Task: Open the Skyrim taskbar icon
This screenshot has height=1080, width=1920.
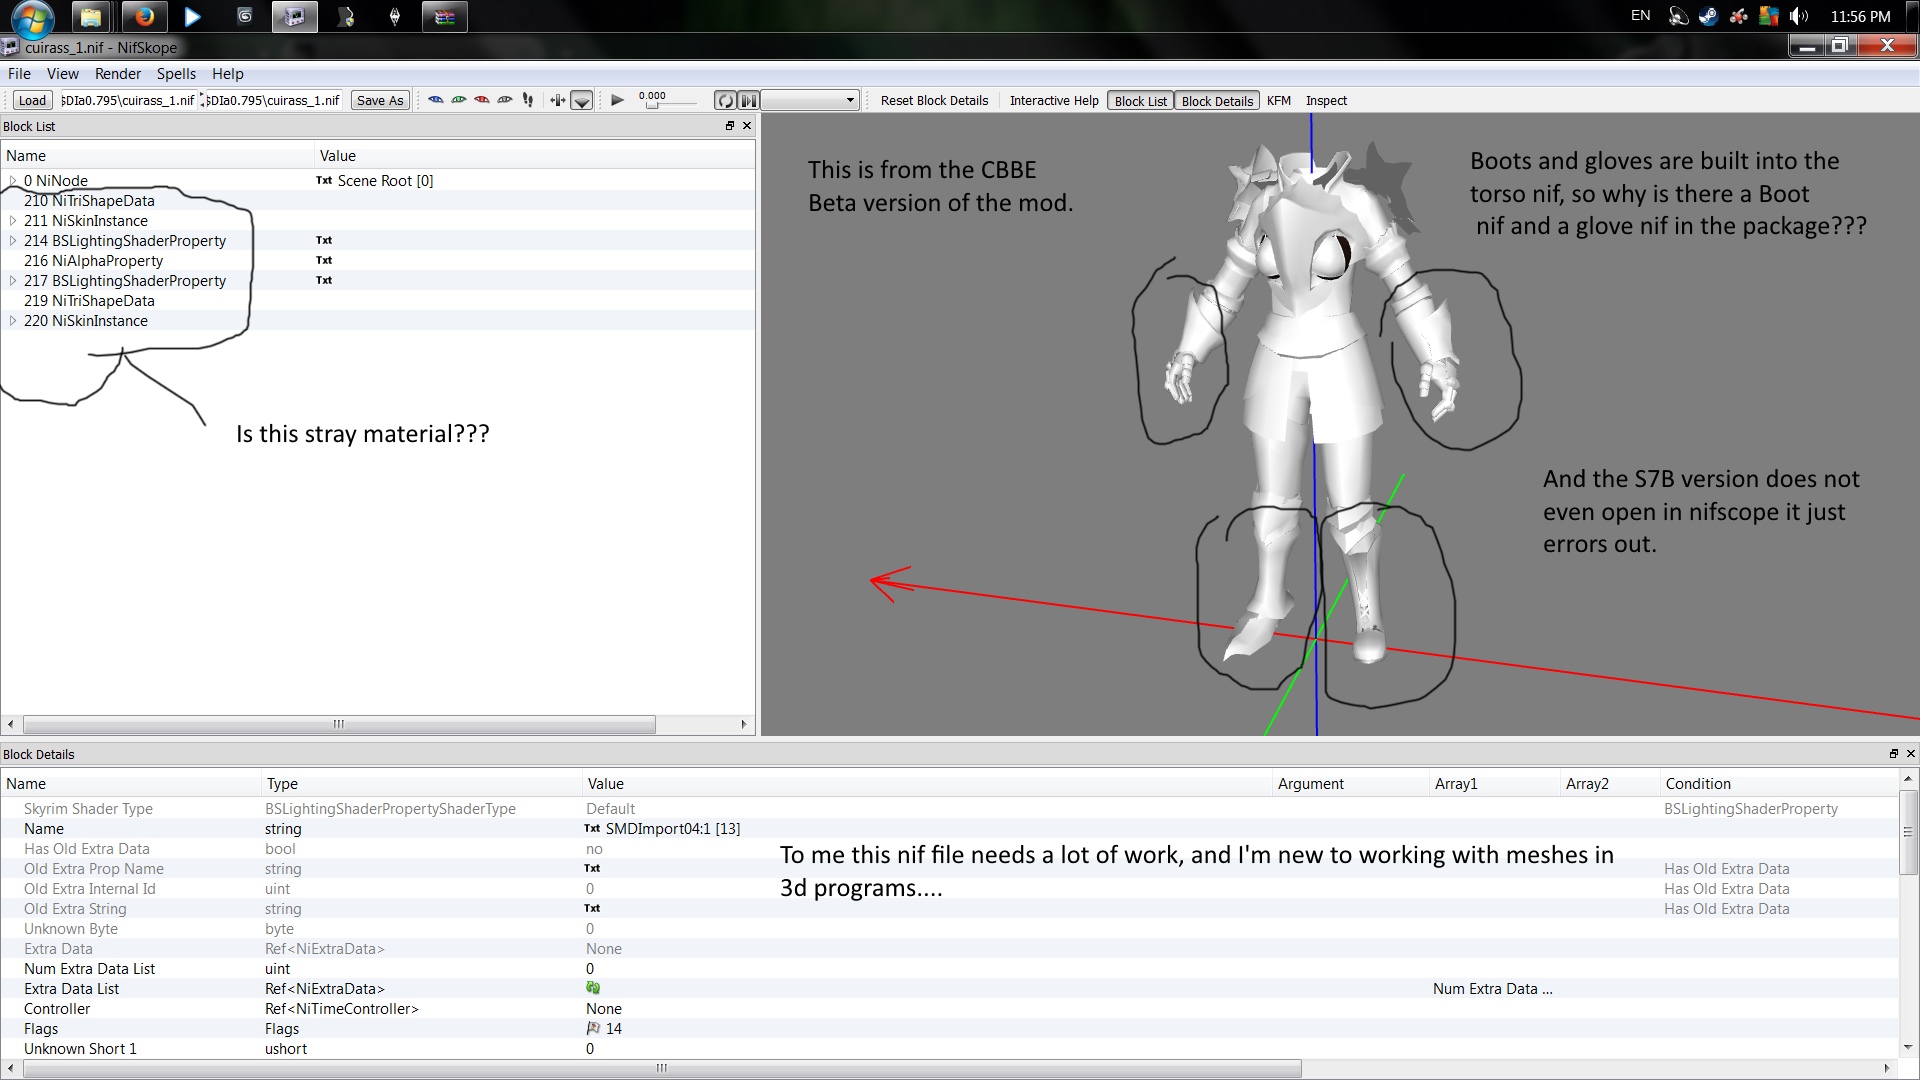Action: [x=395, y=17]
